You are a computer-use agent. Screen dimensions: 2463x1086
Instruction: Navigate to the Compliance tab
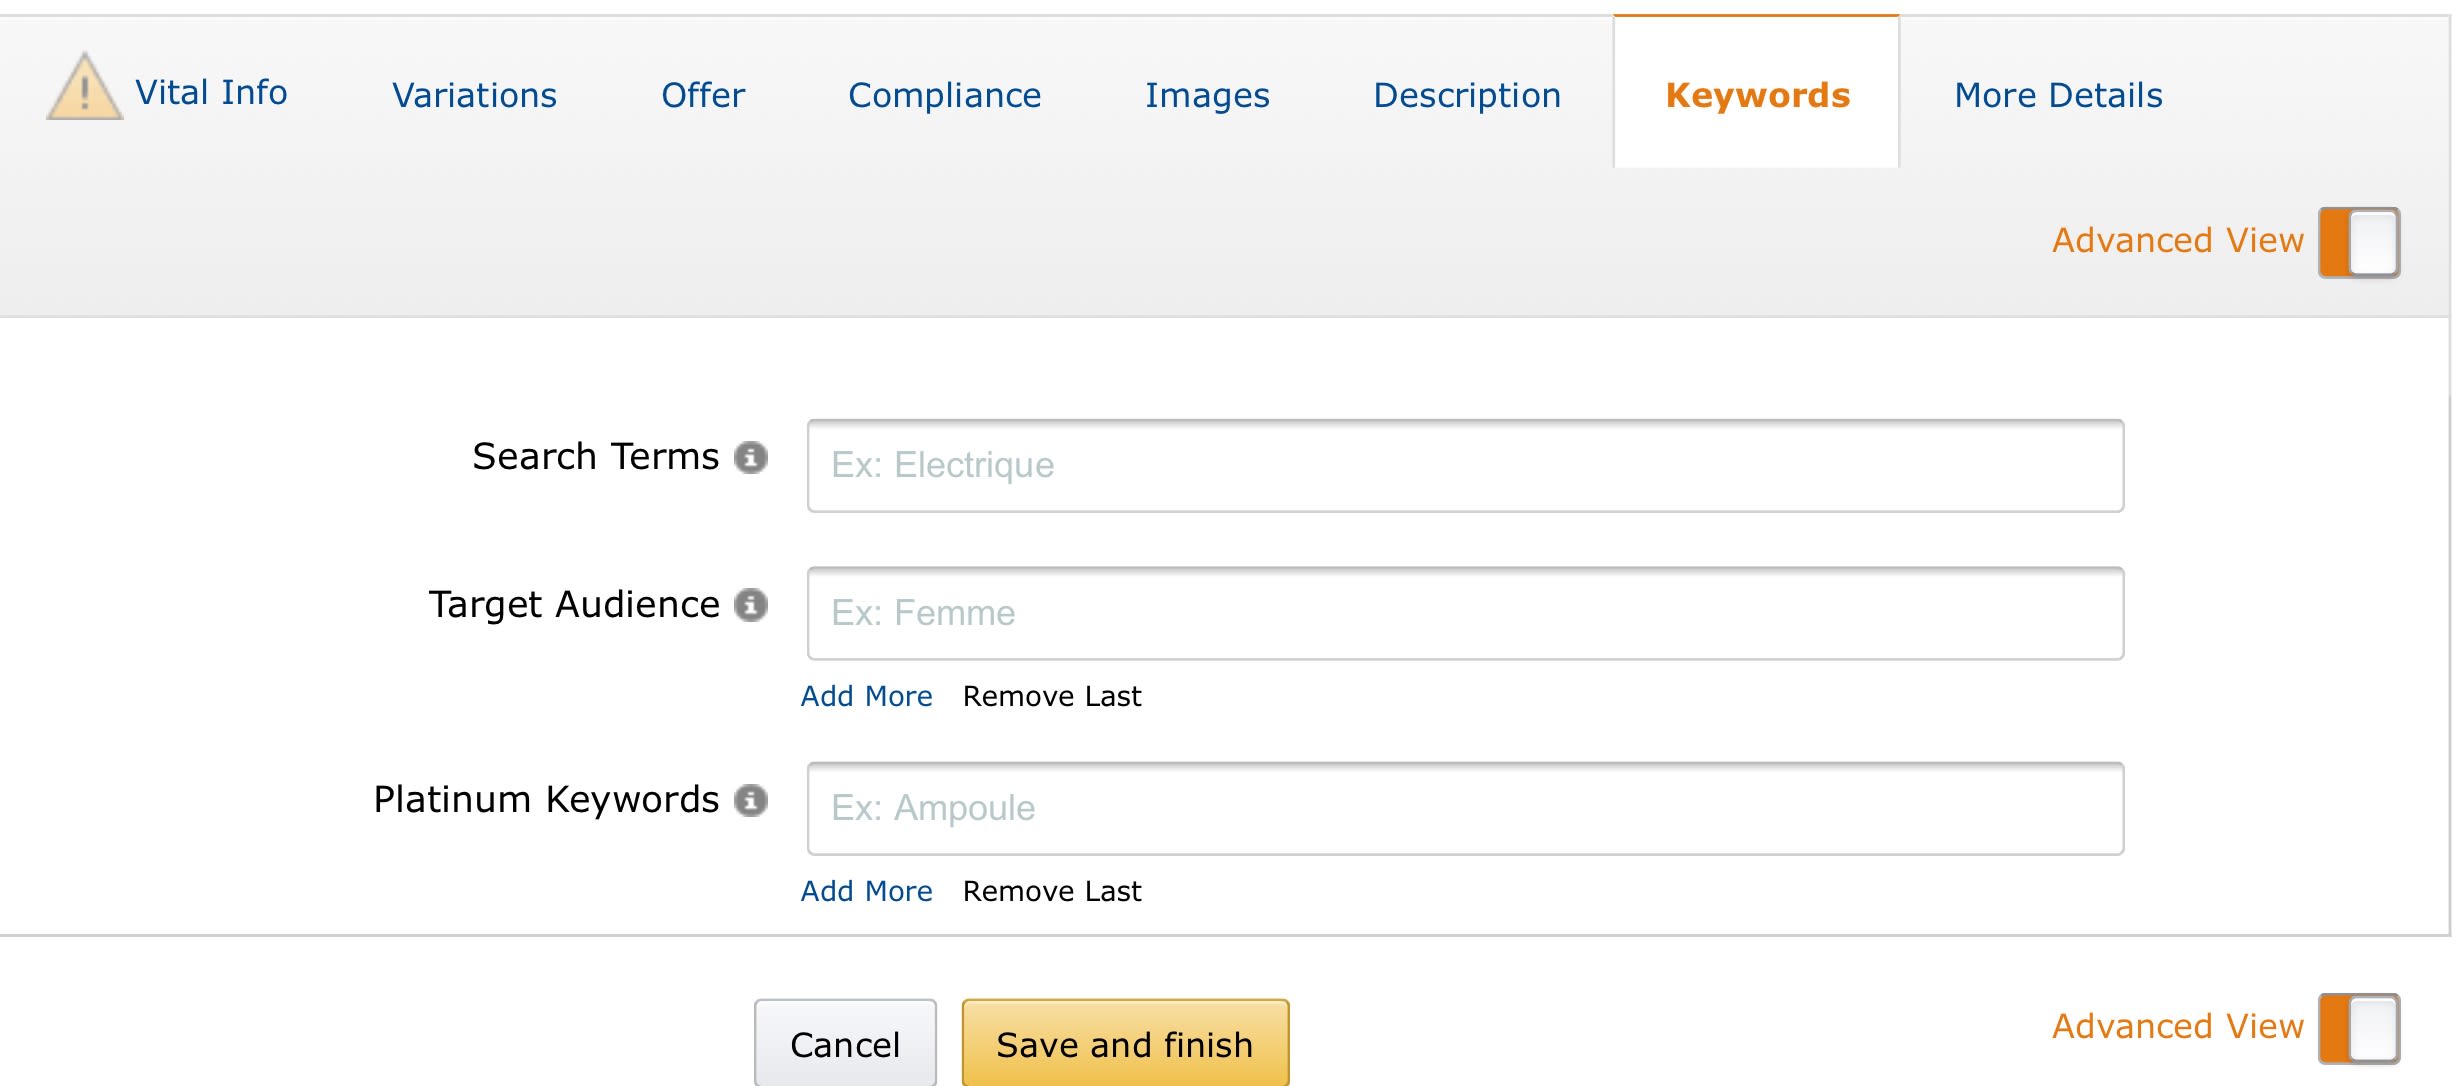pos(944,93)
